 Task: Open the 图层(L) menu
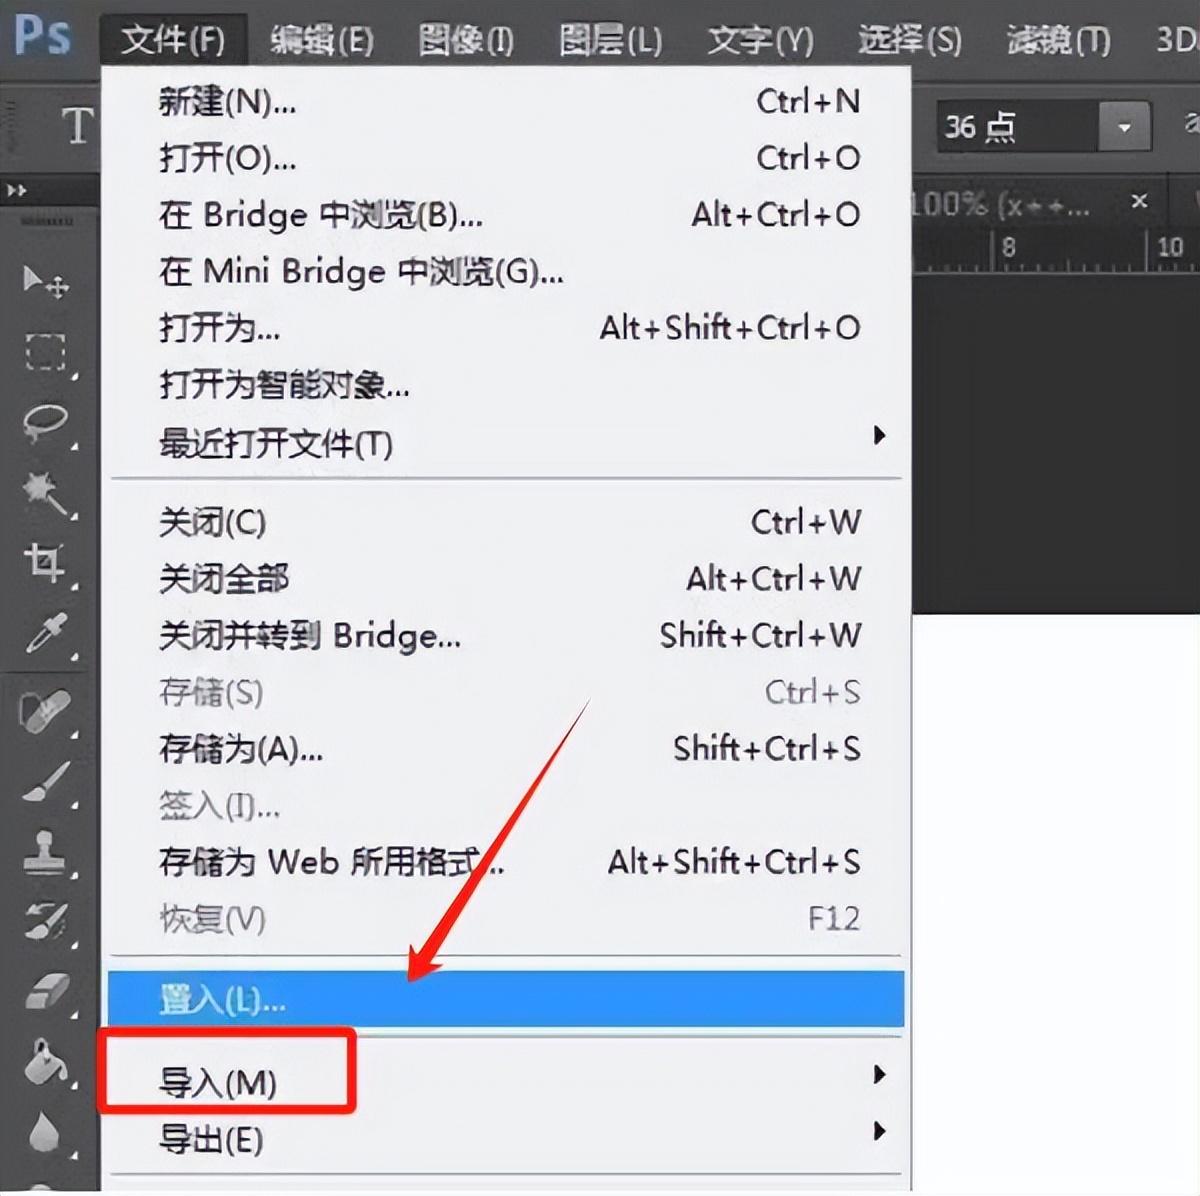pyautogui.click(x=610, y=40)
